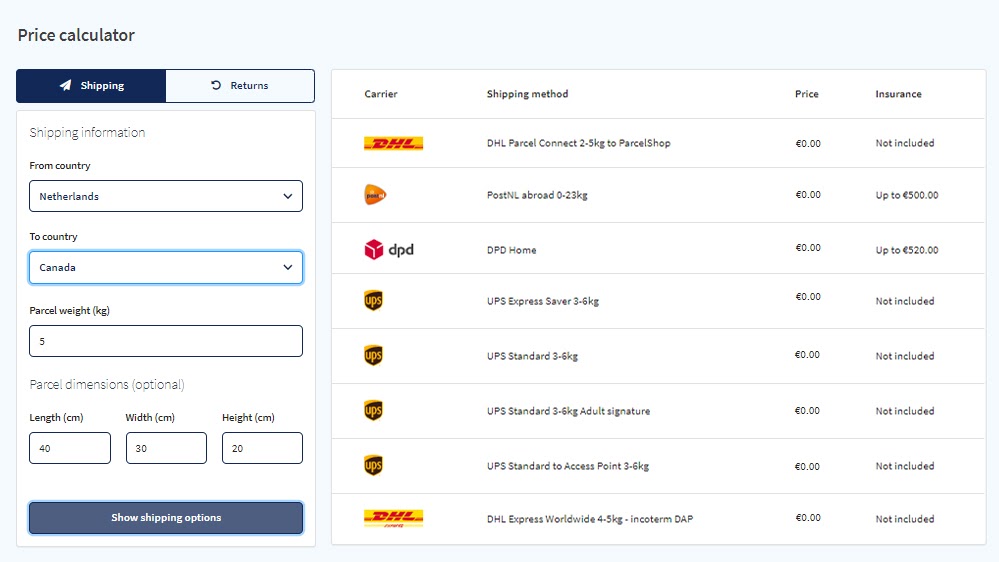This screenshot has height=562, width=999.
Task: Click Up to €520.00 insurance value
Action: coord(907,250)
